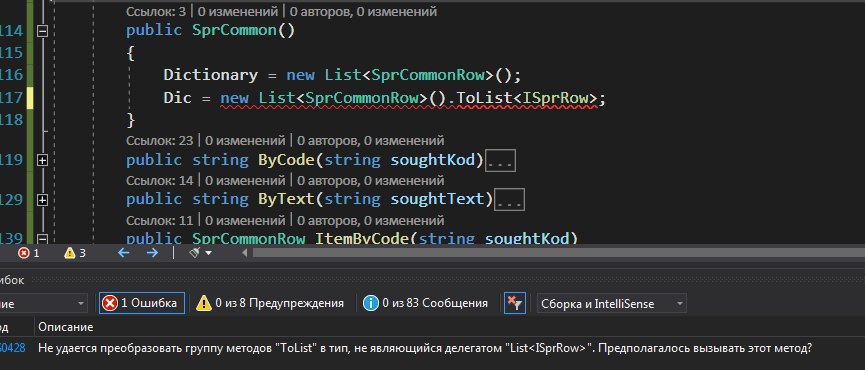
Task: Toggle the '0 из 8 Предупреждения' warnings filter
Action: [x=270, y=303]
